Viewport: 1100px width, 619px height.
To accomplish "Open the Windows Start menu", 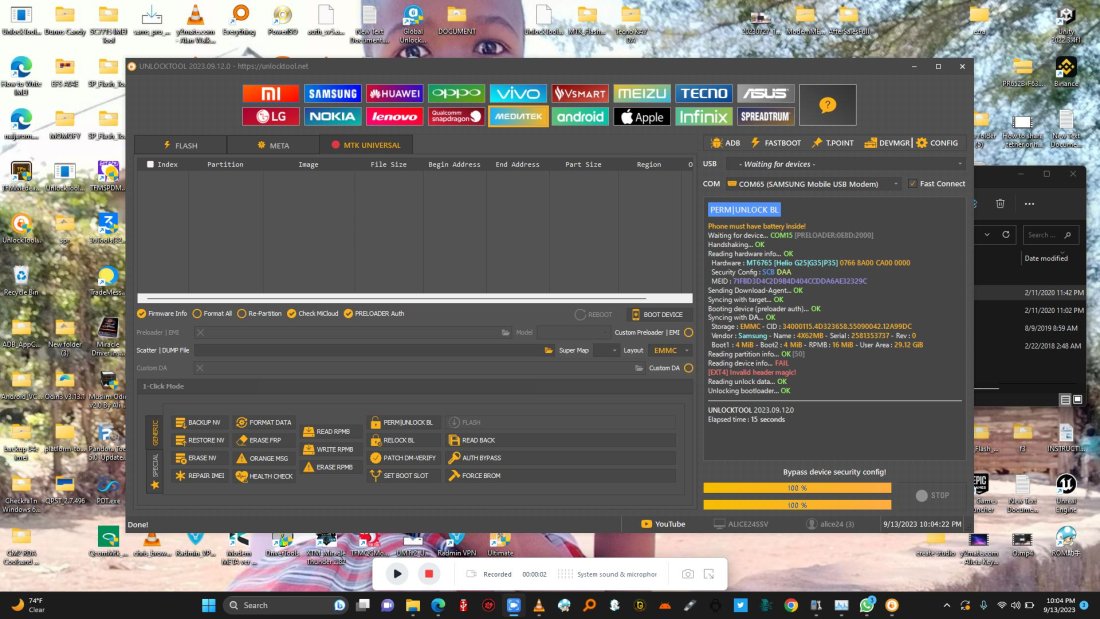I will (x=208, y=605).
